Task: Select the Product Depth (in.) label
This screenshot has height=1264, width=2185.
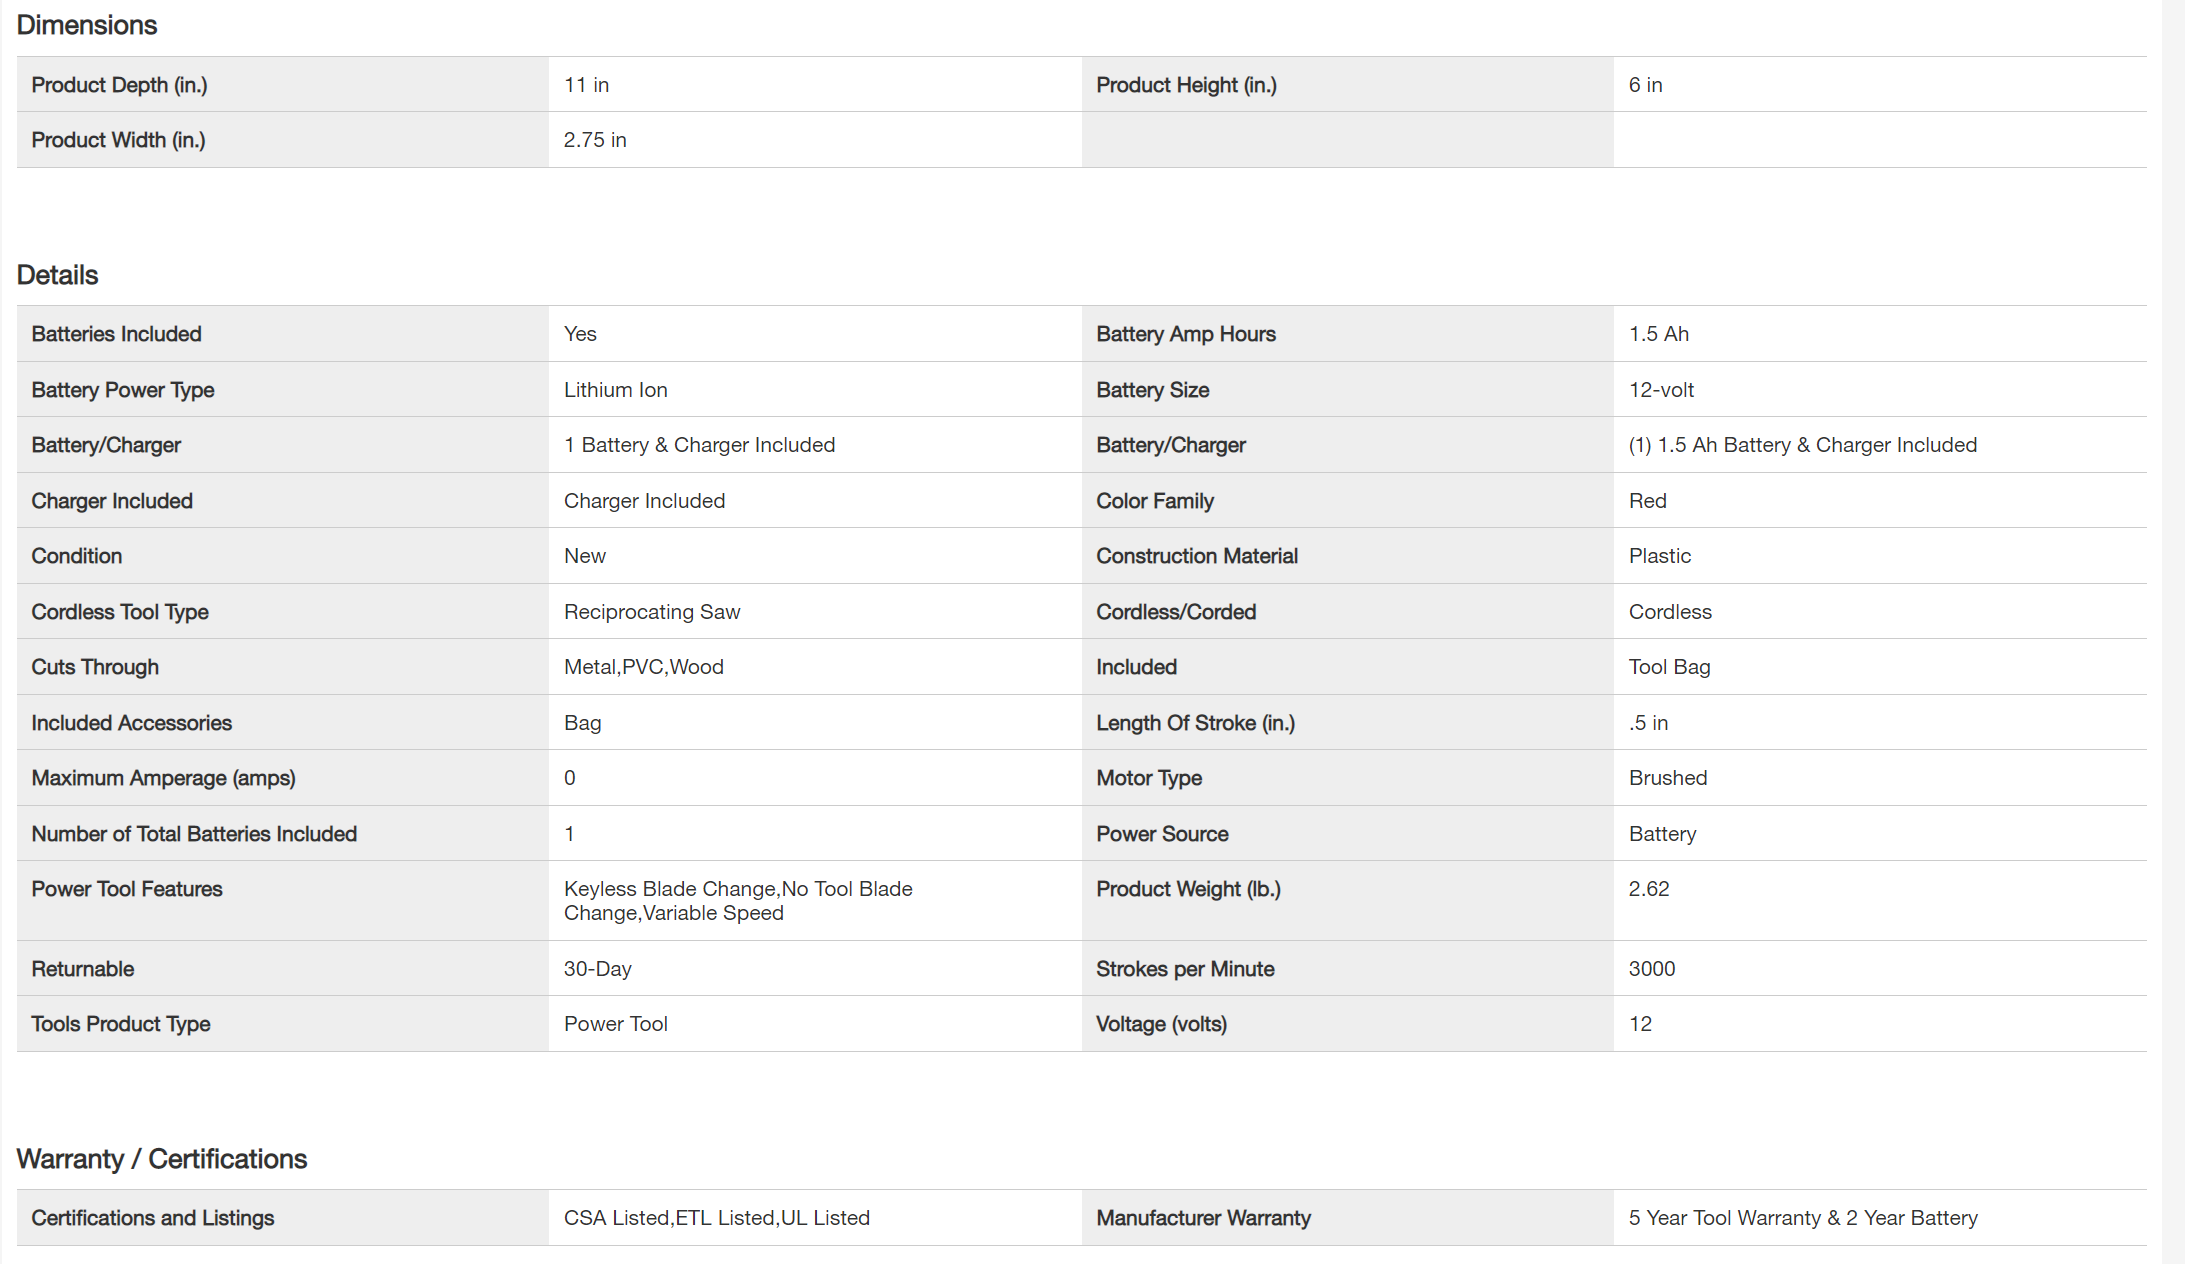Action: point(119,85)
